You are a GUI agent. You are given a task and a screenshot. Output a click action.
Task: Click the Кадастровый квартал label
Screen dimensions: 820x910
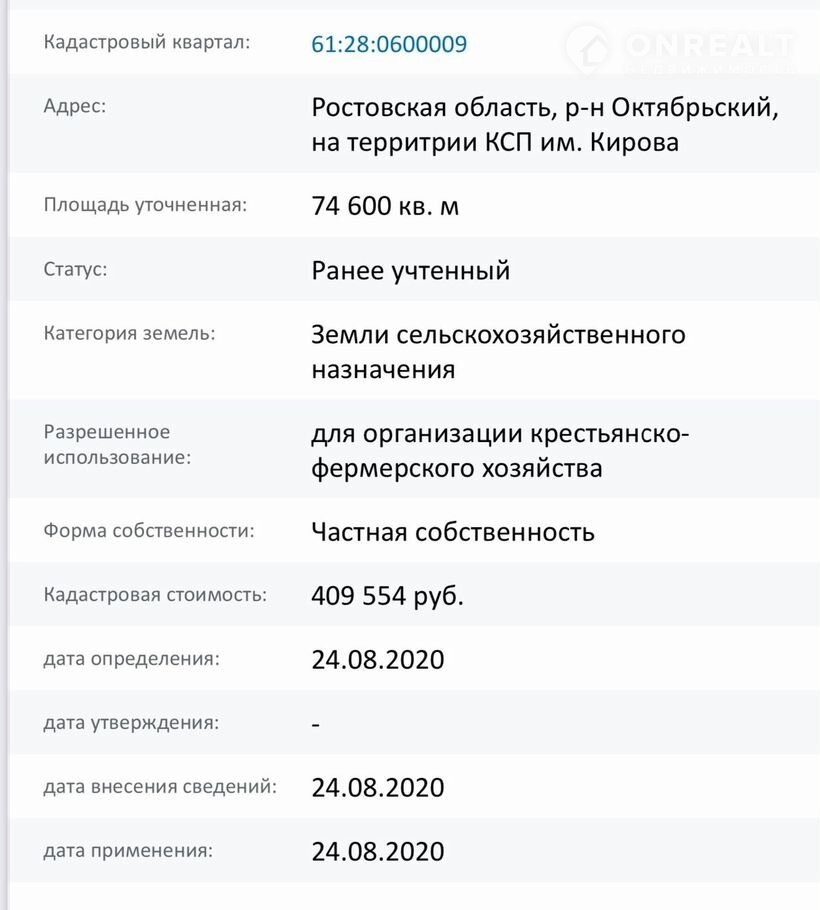(146, 42)
